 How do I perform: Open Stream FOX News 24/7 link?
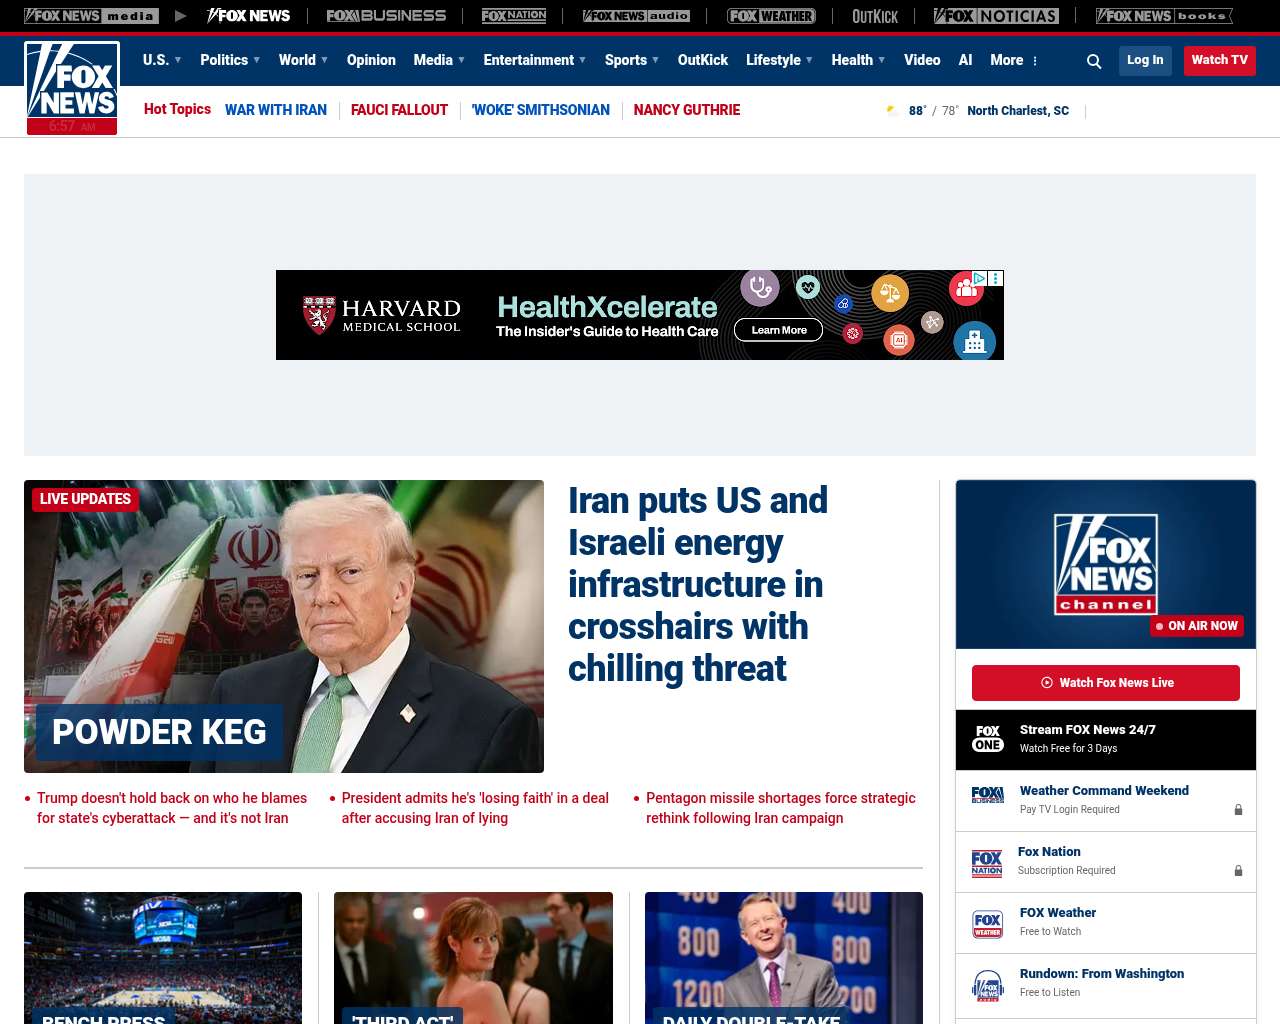pyautogui.click(x=1088, y=730)
